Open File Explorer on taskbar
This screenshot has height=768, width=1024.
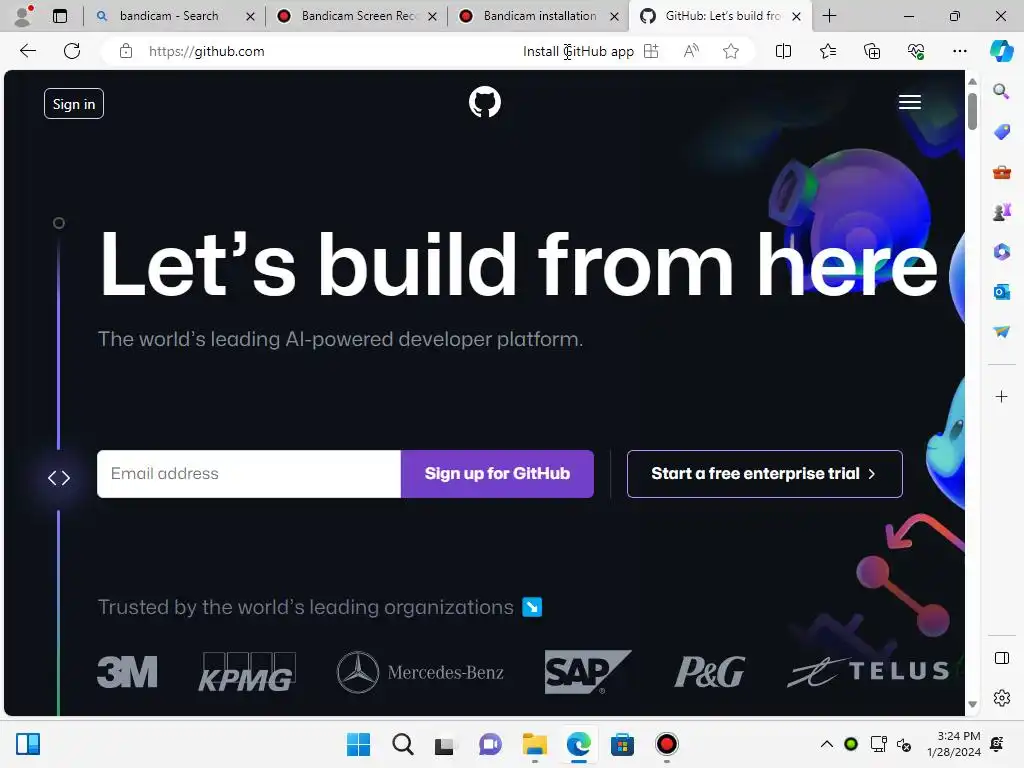pyautogui.click(x=534, y=744)
